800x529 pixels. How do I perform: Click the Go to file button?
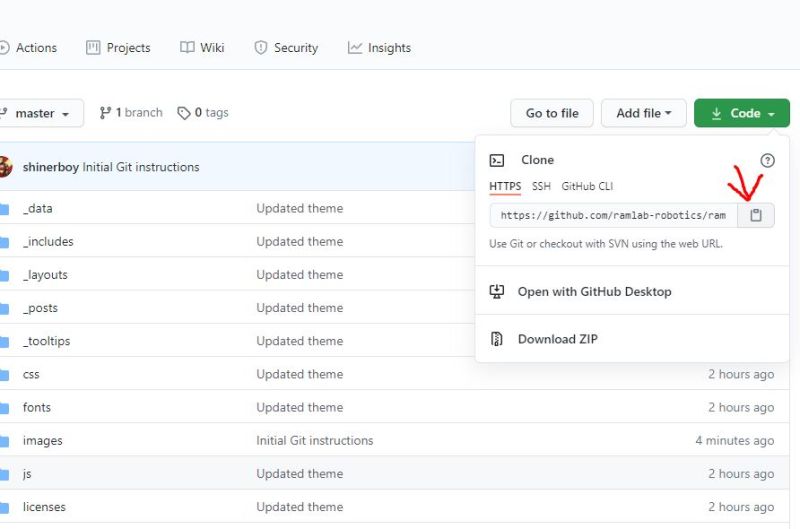tap(552, 113)
